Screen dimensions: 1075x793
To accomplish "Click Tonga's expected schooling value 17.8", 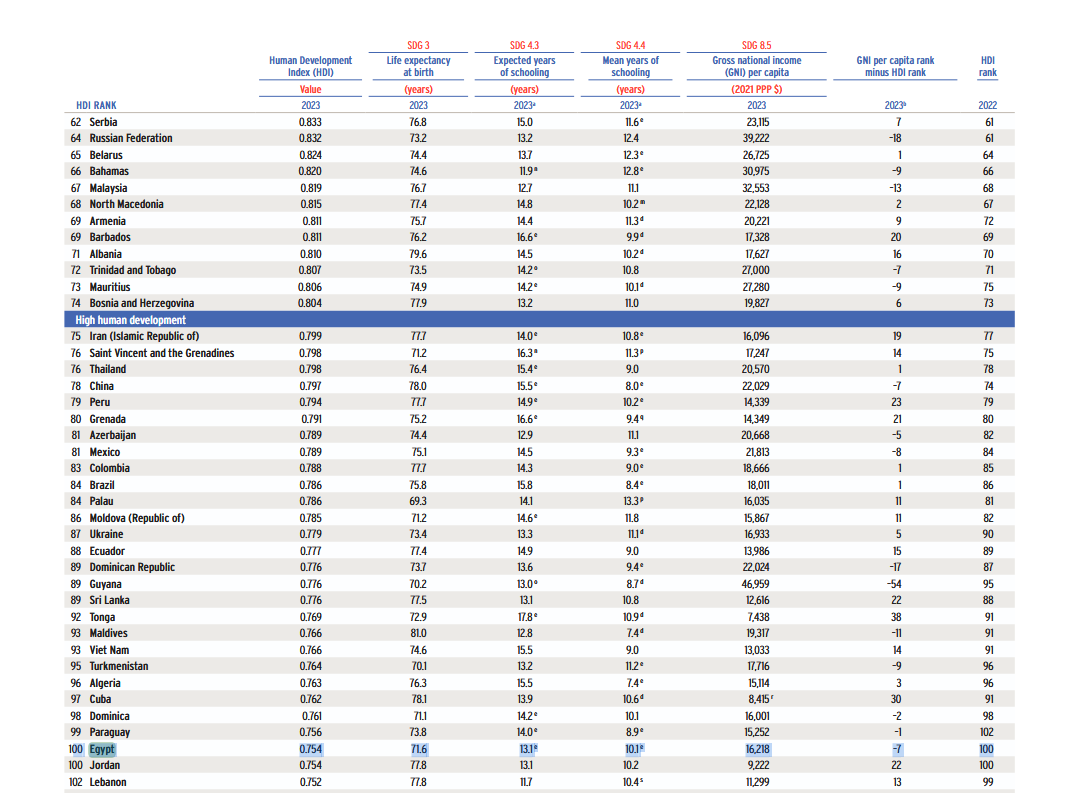I will coord(523,617).
